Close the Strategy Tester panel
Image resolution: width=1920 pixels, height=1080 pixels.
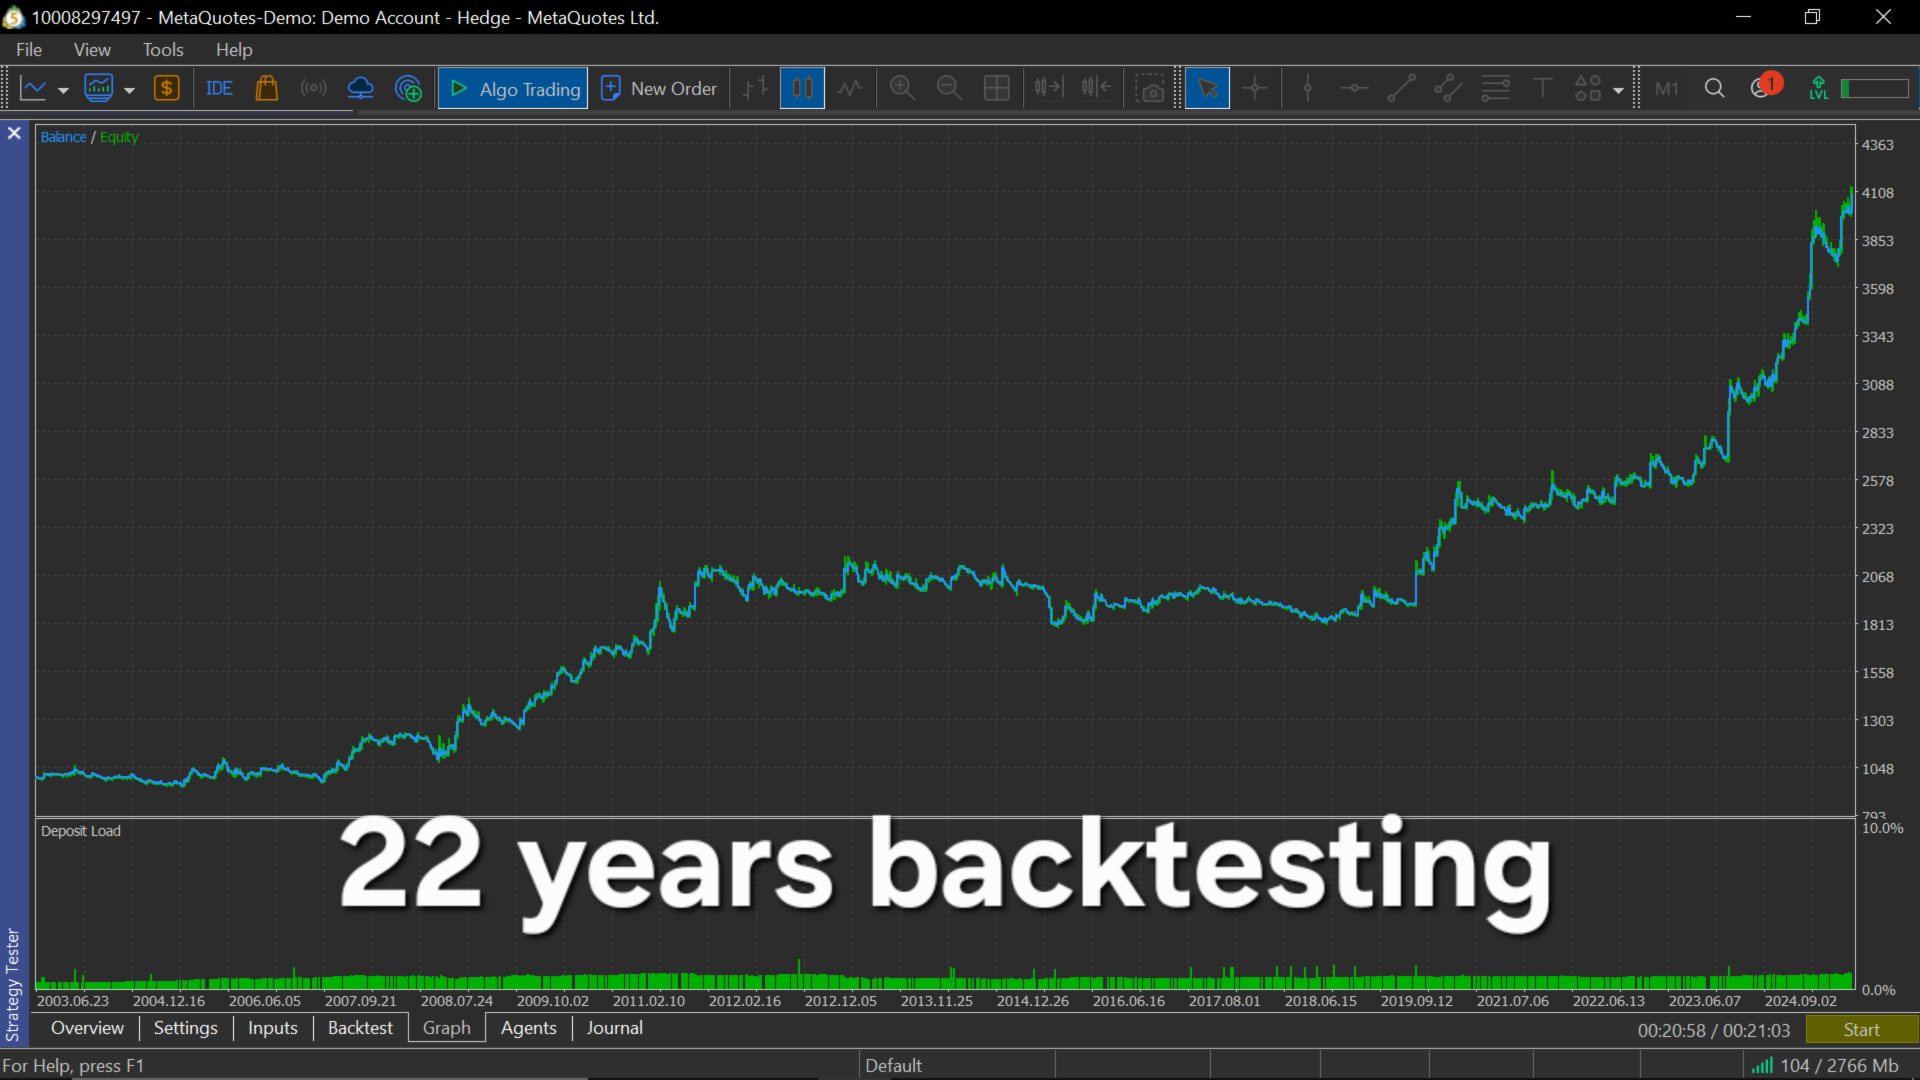tap(14, 133)
